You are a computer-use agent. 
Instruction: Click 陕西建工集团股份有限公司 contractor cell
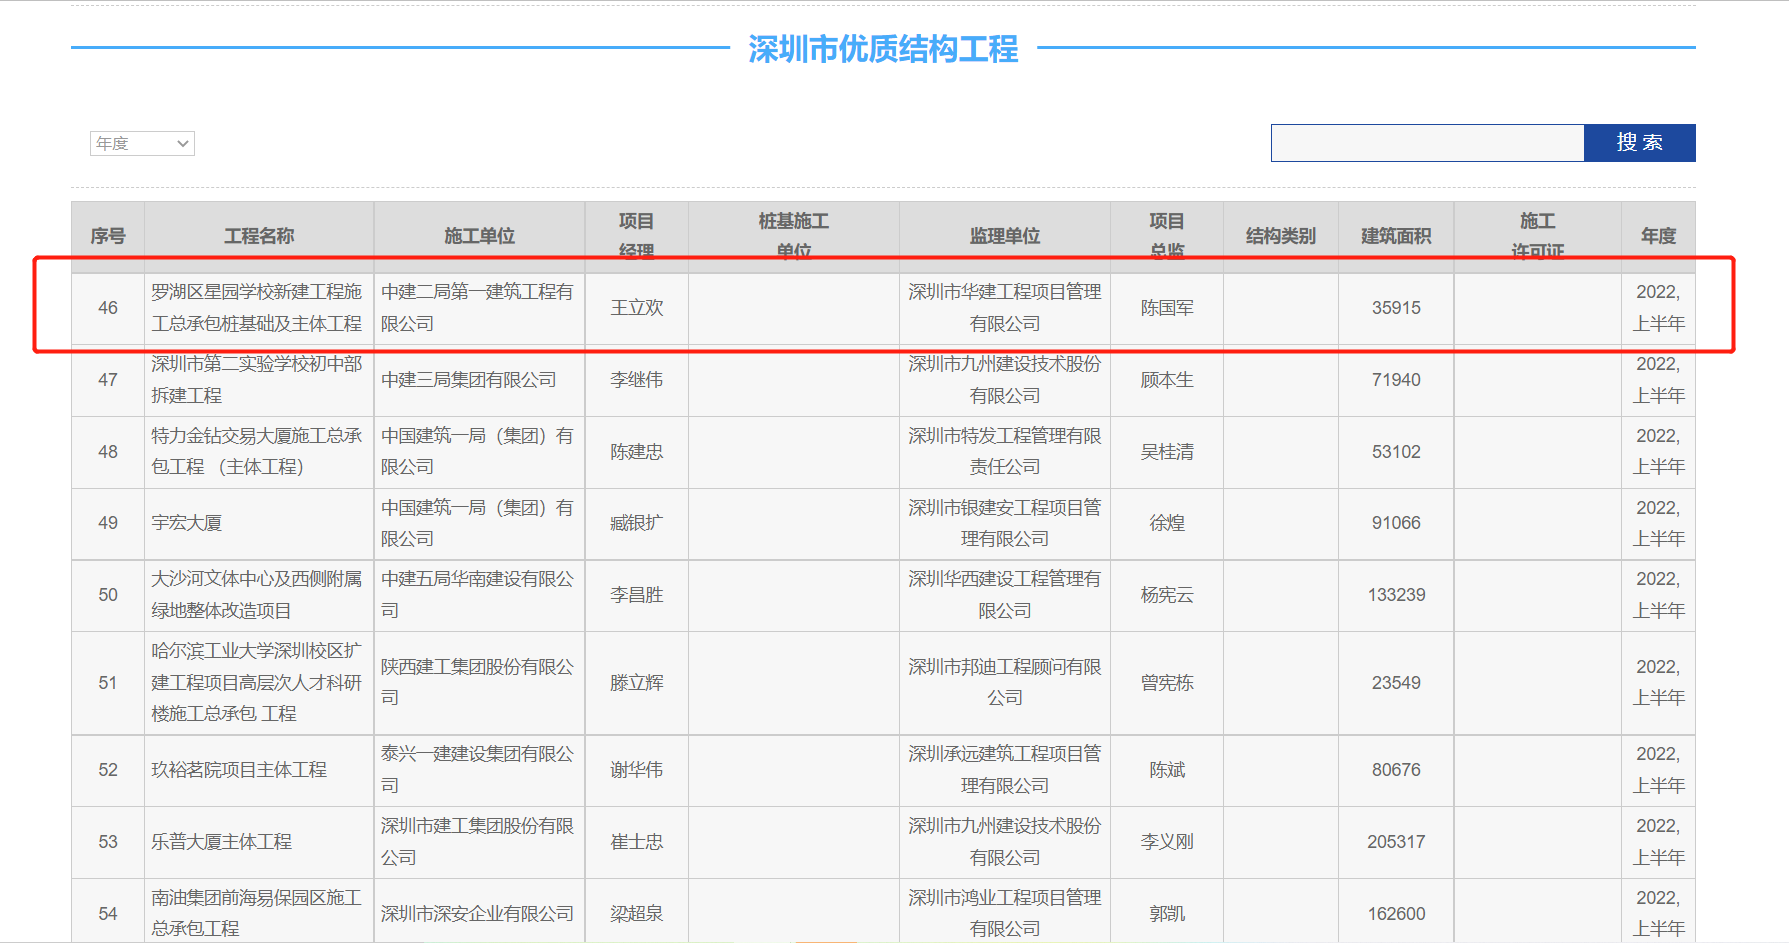(x=478, y=682)
